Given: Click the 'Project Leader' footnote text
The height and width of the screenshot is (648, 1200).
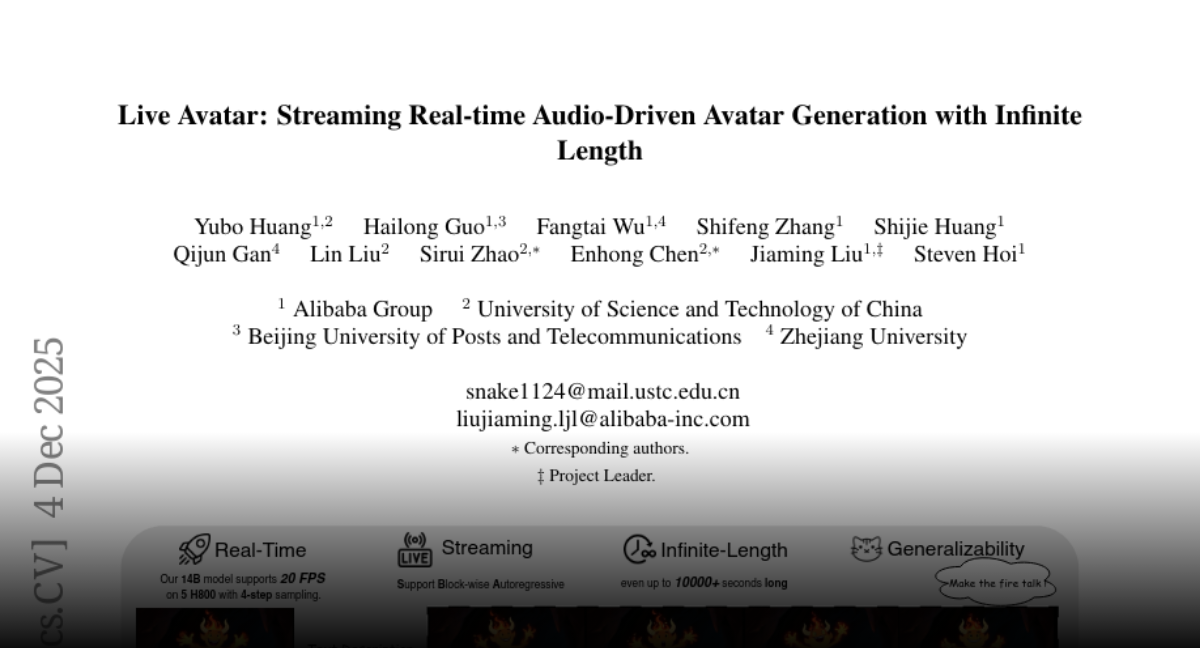Looking at the screenshot, I should tap(601, 476).
